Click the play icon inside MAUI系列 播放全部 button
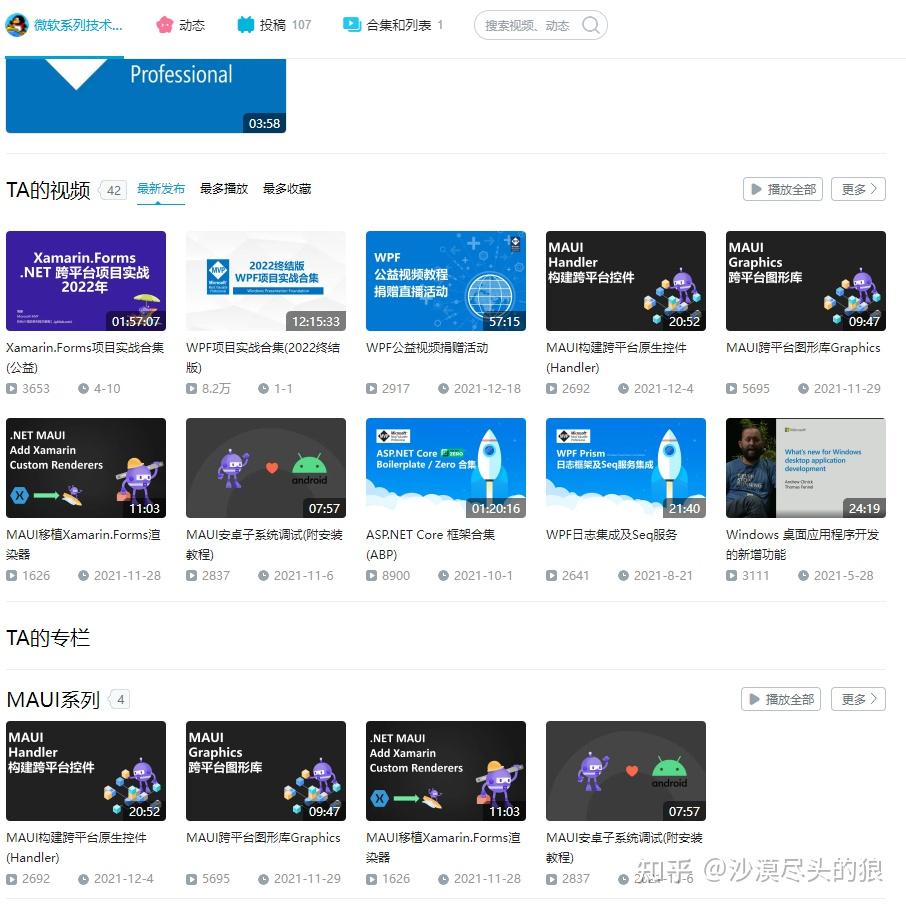Viewport: 906px width, 907px height. point(756,699)
